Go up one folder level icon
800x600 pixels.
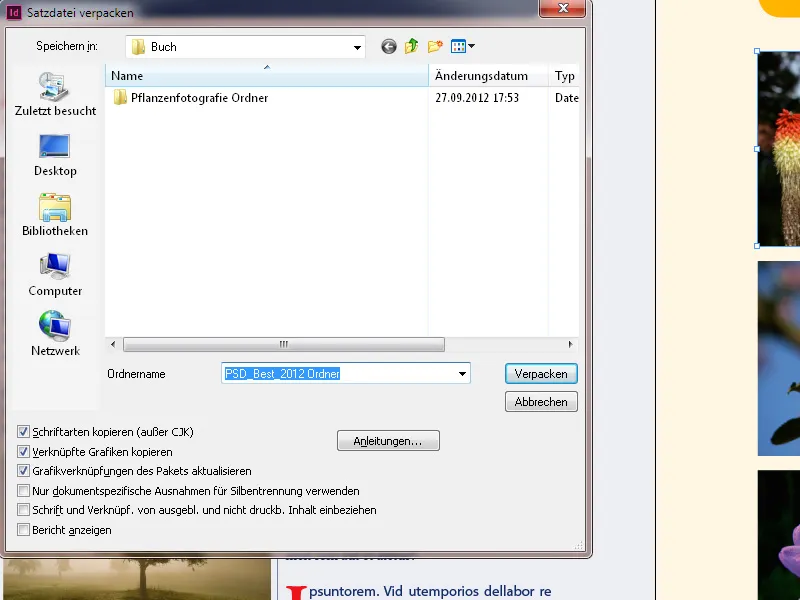click(412, 46)
